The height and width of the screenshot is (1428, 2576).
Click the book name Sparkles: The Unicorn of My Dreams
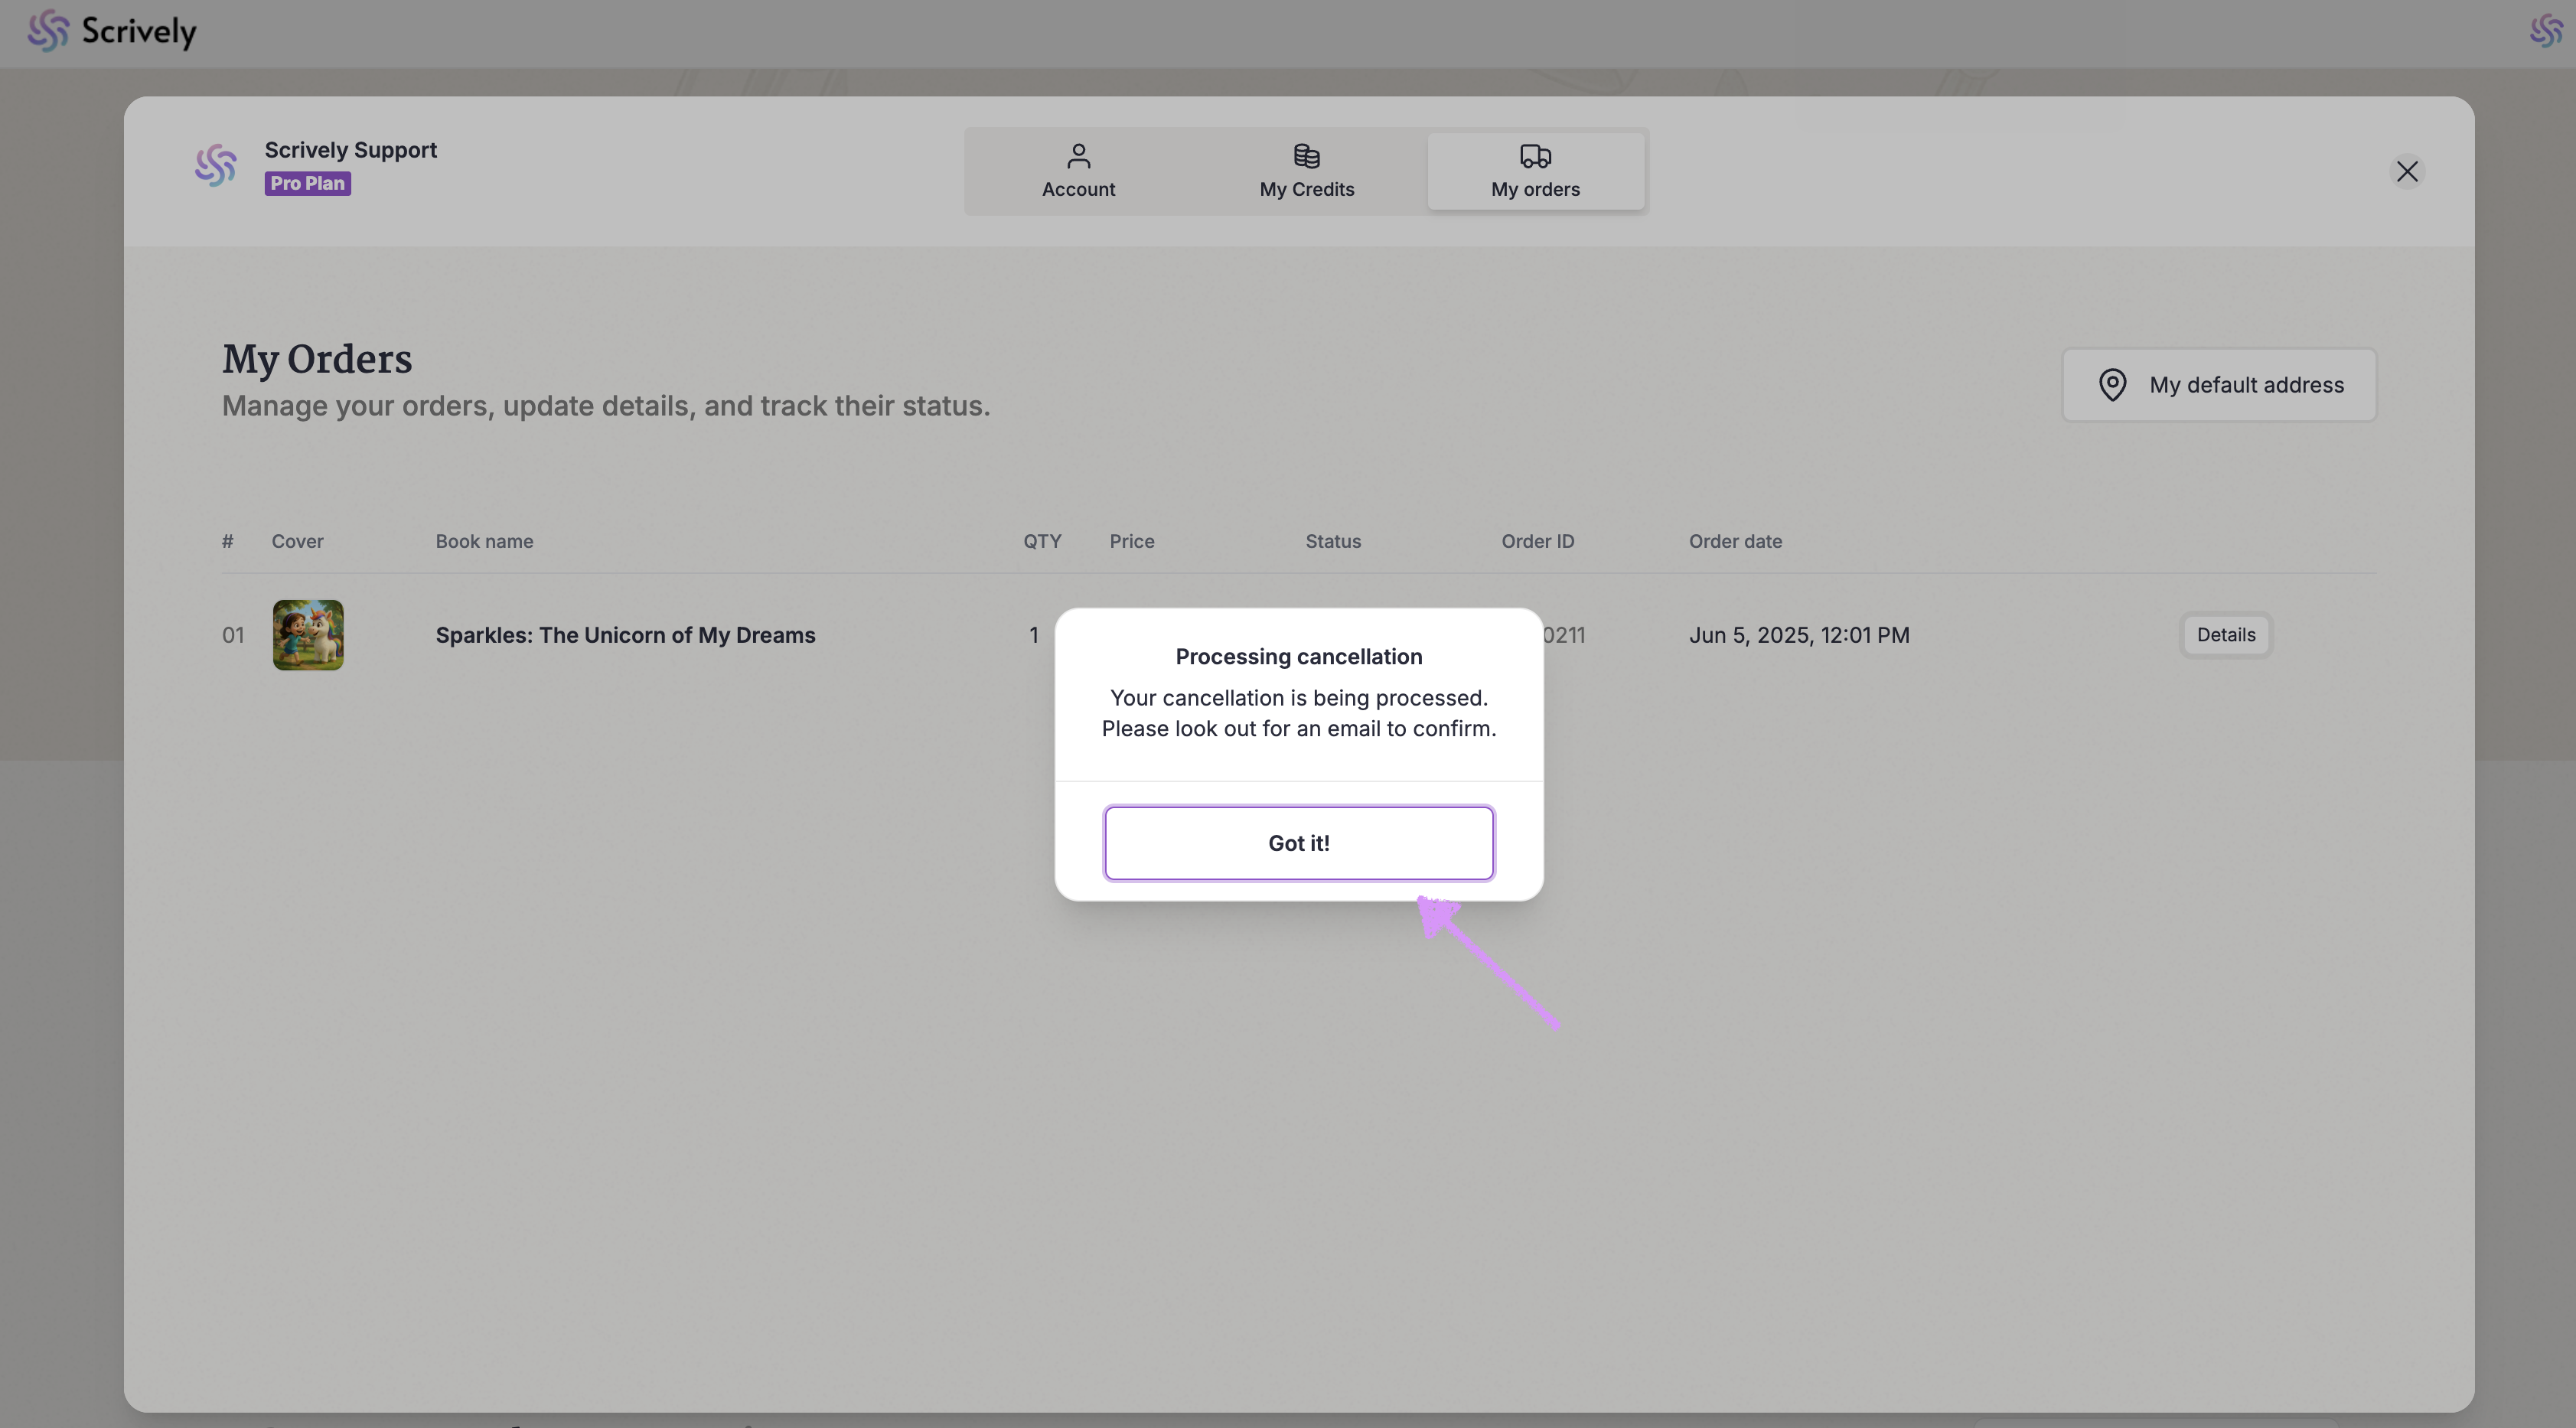pos(625,635)
